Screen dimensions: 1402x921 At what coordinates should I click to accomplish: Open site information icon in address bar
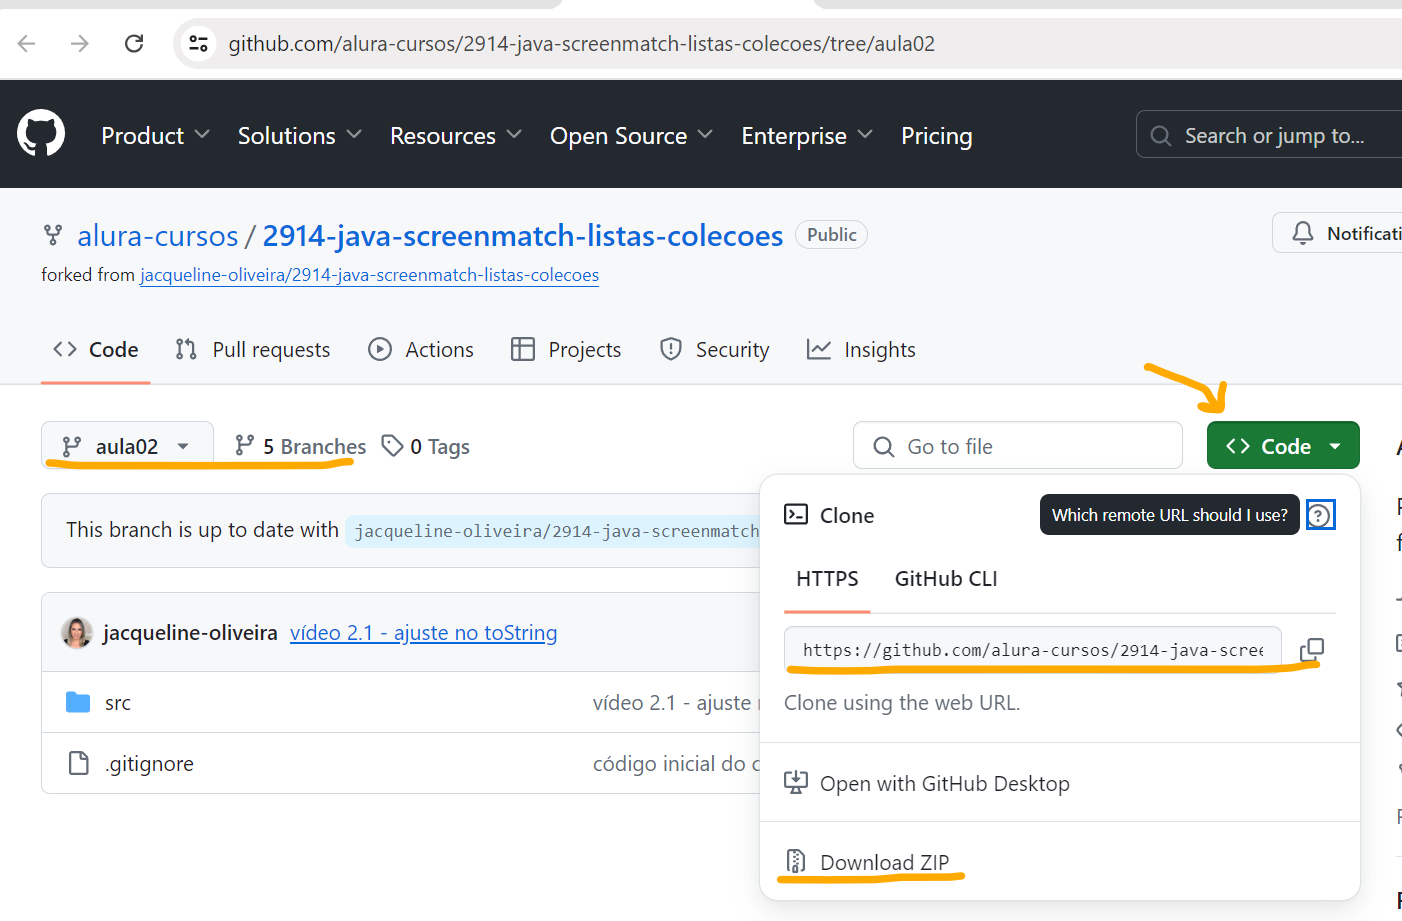(x=199, y=43)
